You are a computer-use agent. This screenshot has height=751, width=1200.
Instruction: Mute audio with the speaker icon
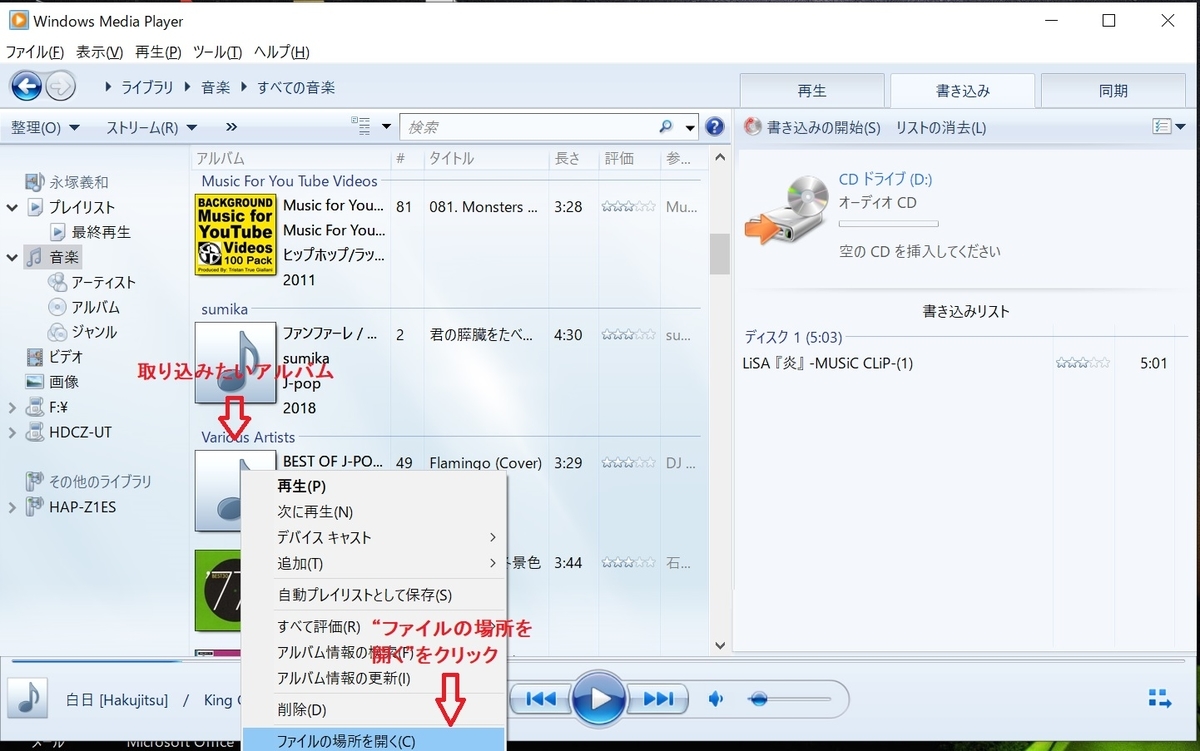pos(716,700)
